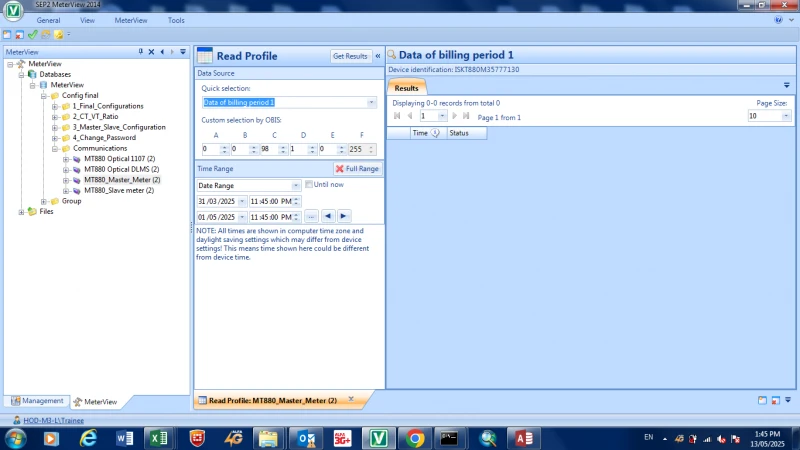
Task: Click the close-window icon at bottom right
Action: point(776,401)
